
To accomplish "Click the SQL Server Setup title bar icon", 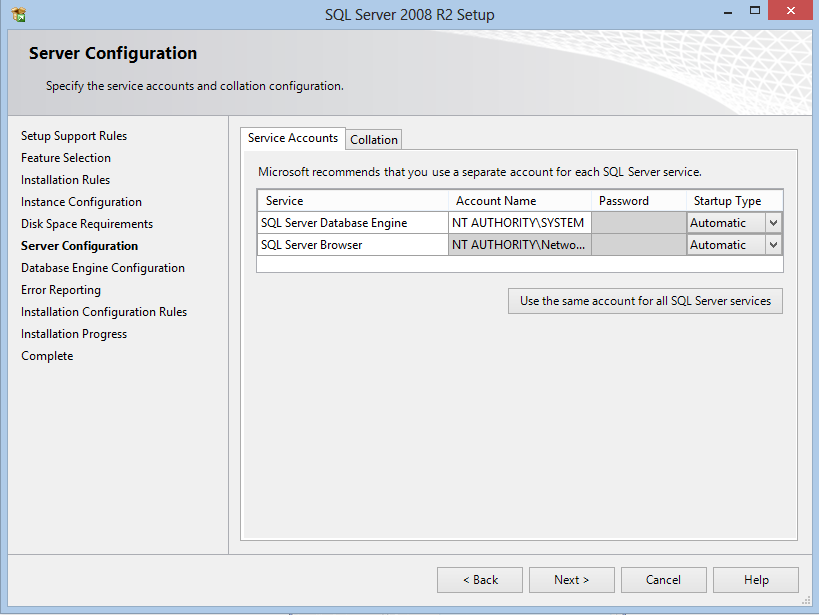I will [18, 15].
